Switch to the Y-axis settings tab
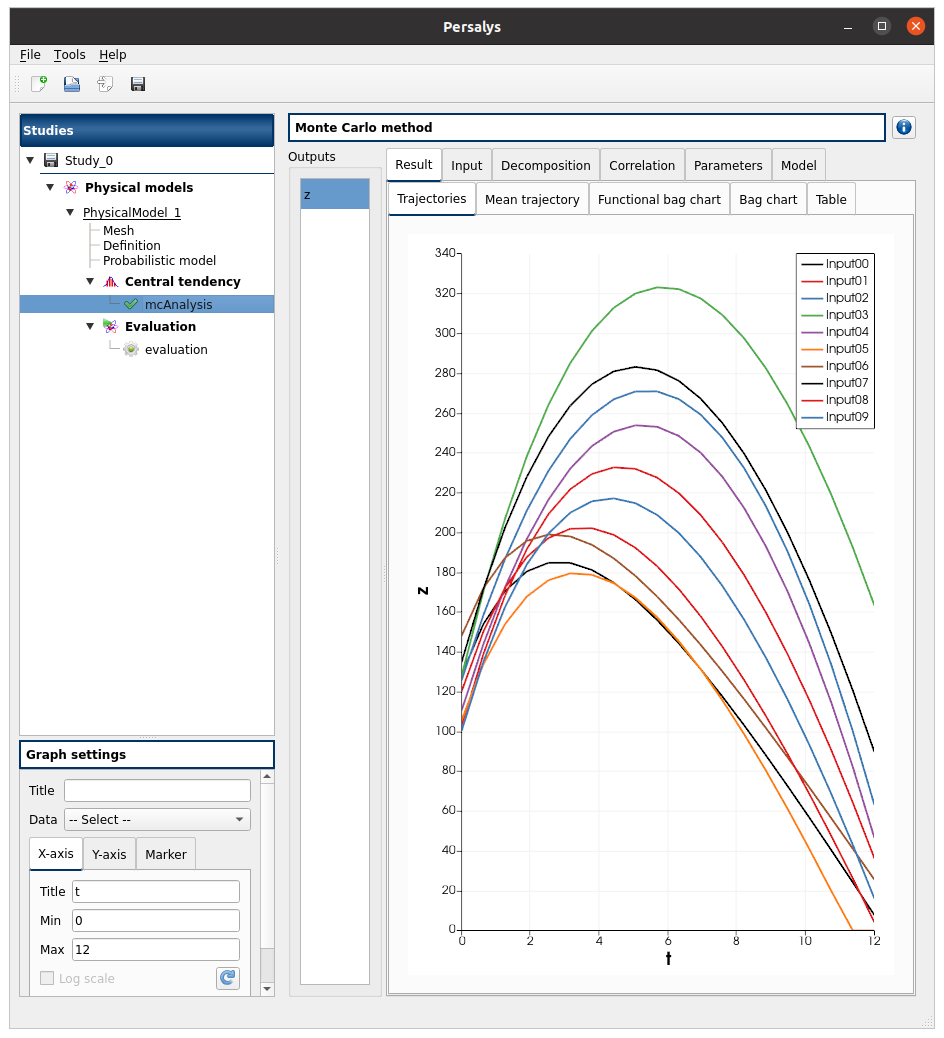Viewport: 944px width, 1038px height. coord(109,854)
